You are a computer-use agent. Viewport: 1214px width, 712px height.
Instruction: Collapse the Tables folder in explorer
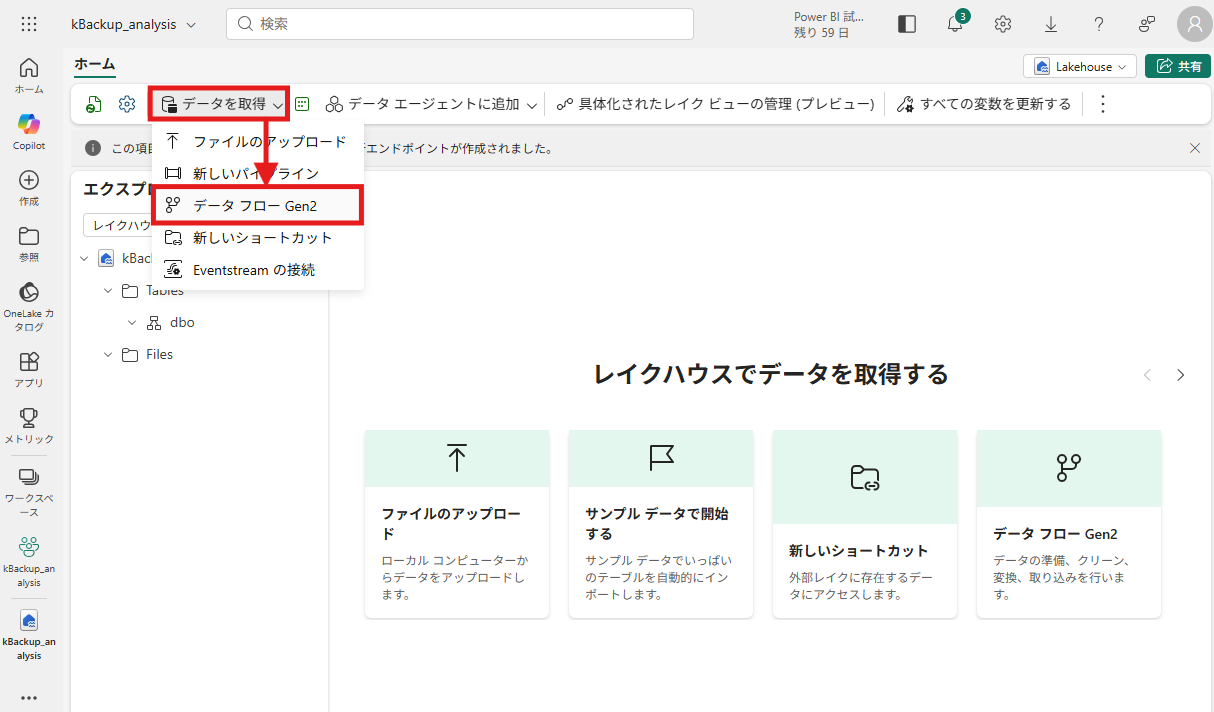tap(109, 291)
